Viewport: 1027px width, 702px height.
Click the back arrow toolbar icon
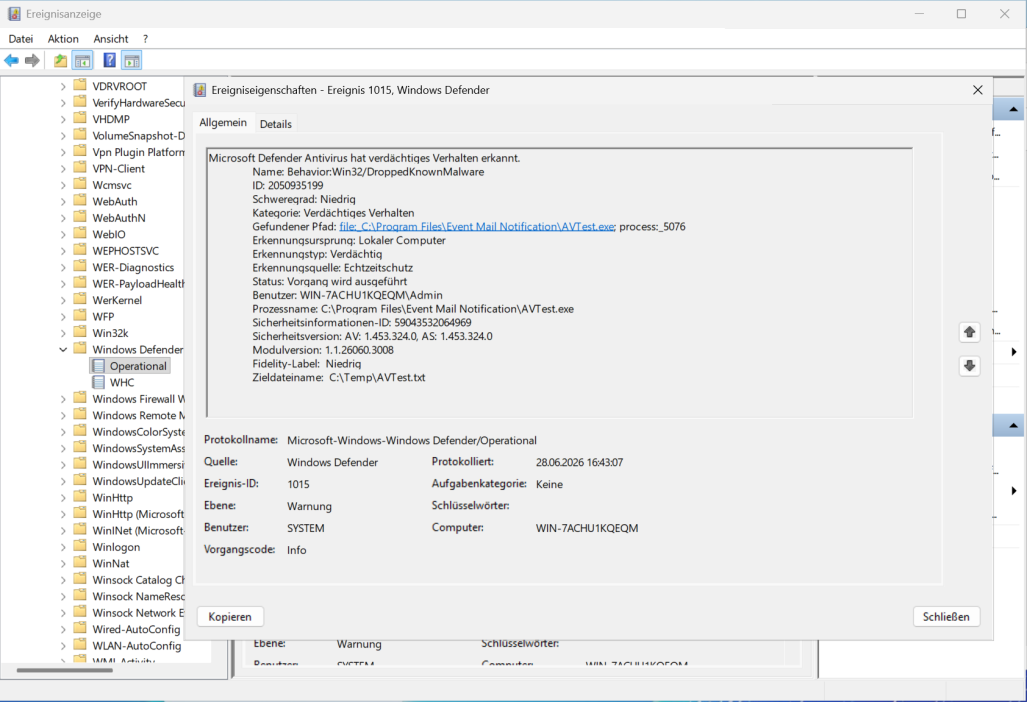coord(12,61)
